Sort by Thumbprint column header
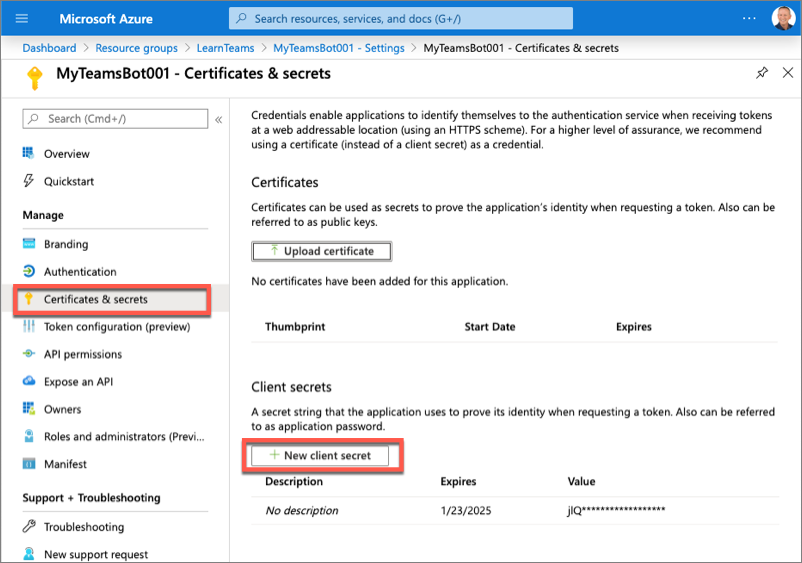 (295, 327)
